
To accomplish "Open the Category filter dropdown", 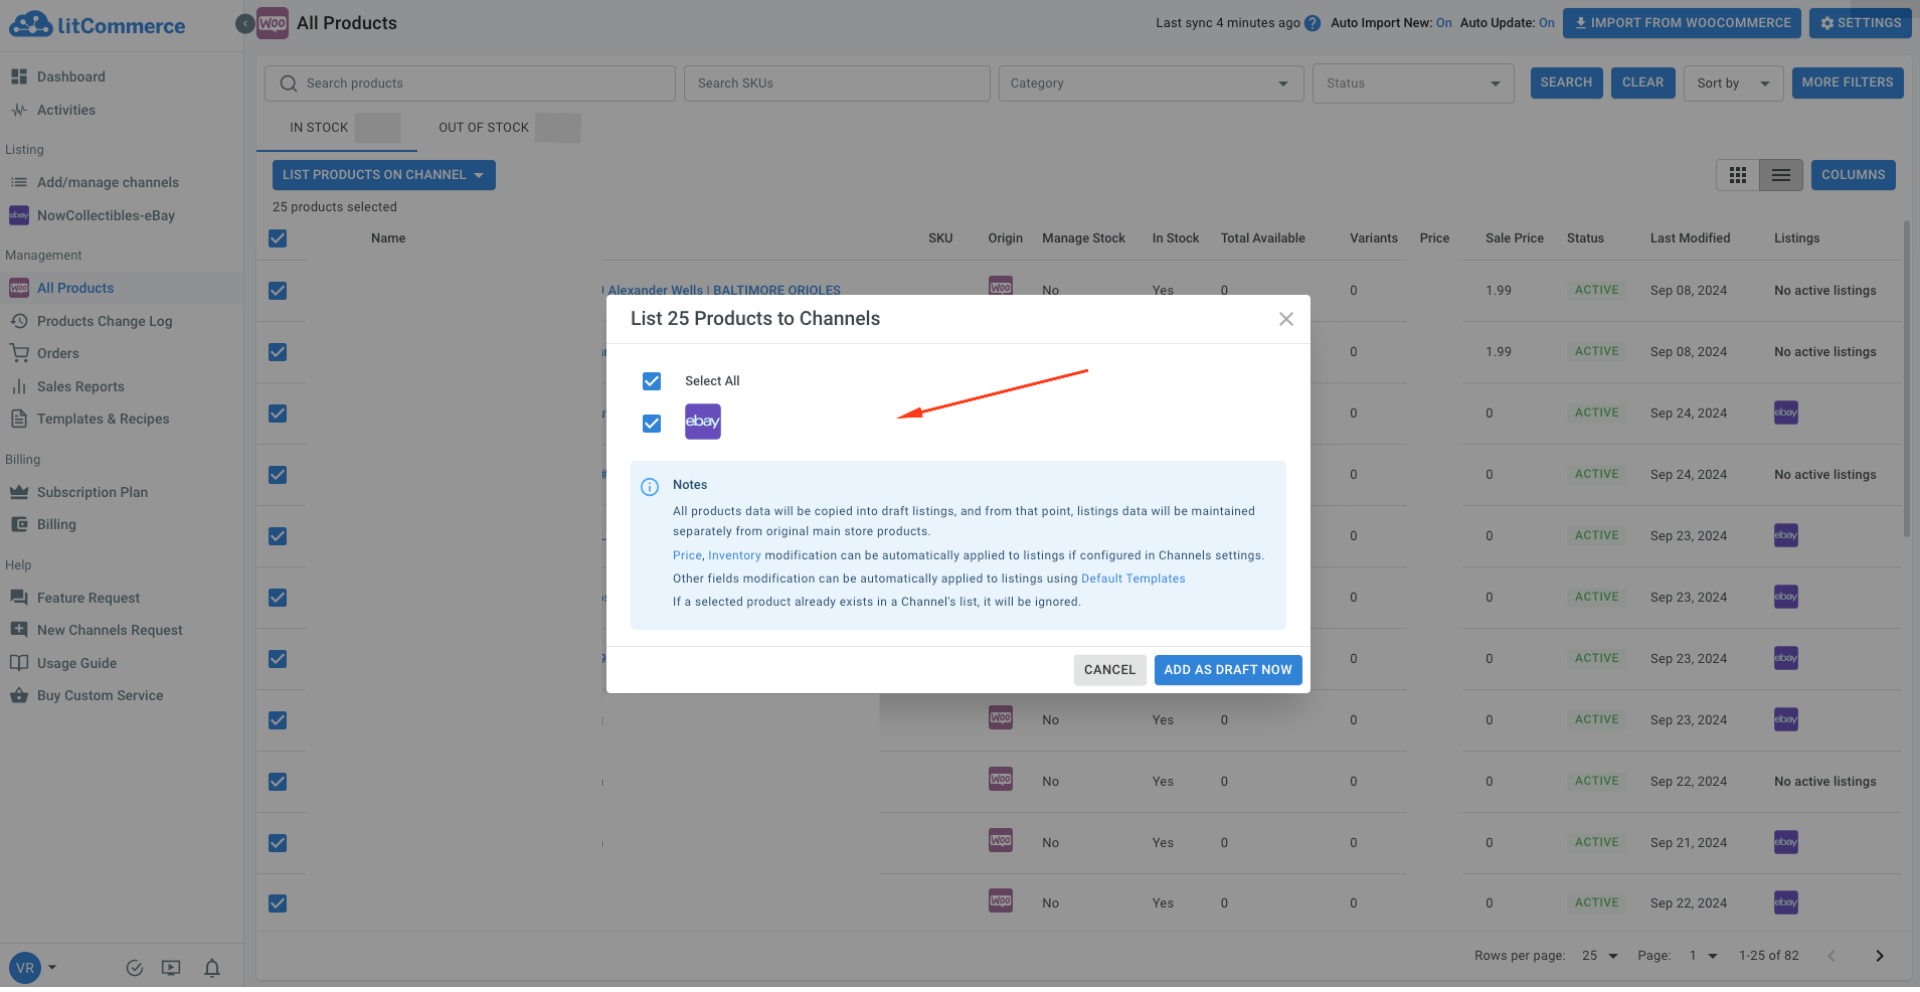I will [x=1149, y=83].
